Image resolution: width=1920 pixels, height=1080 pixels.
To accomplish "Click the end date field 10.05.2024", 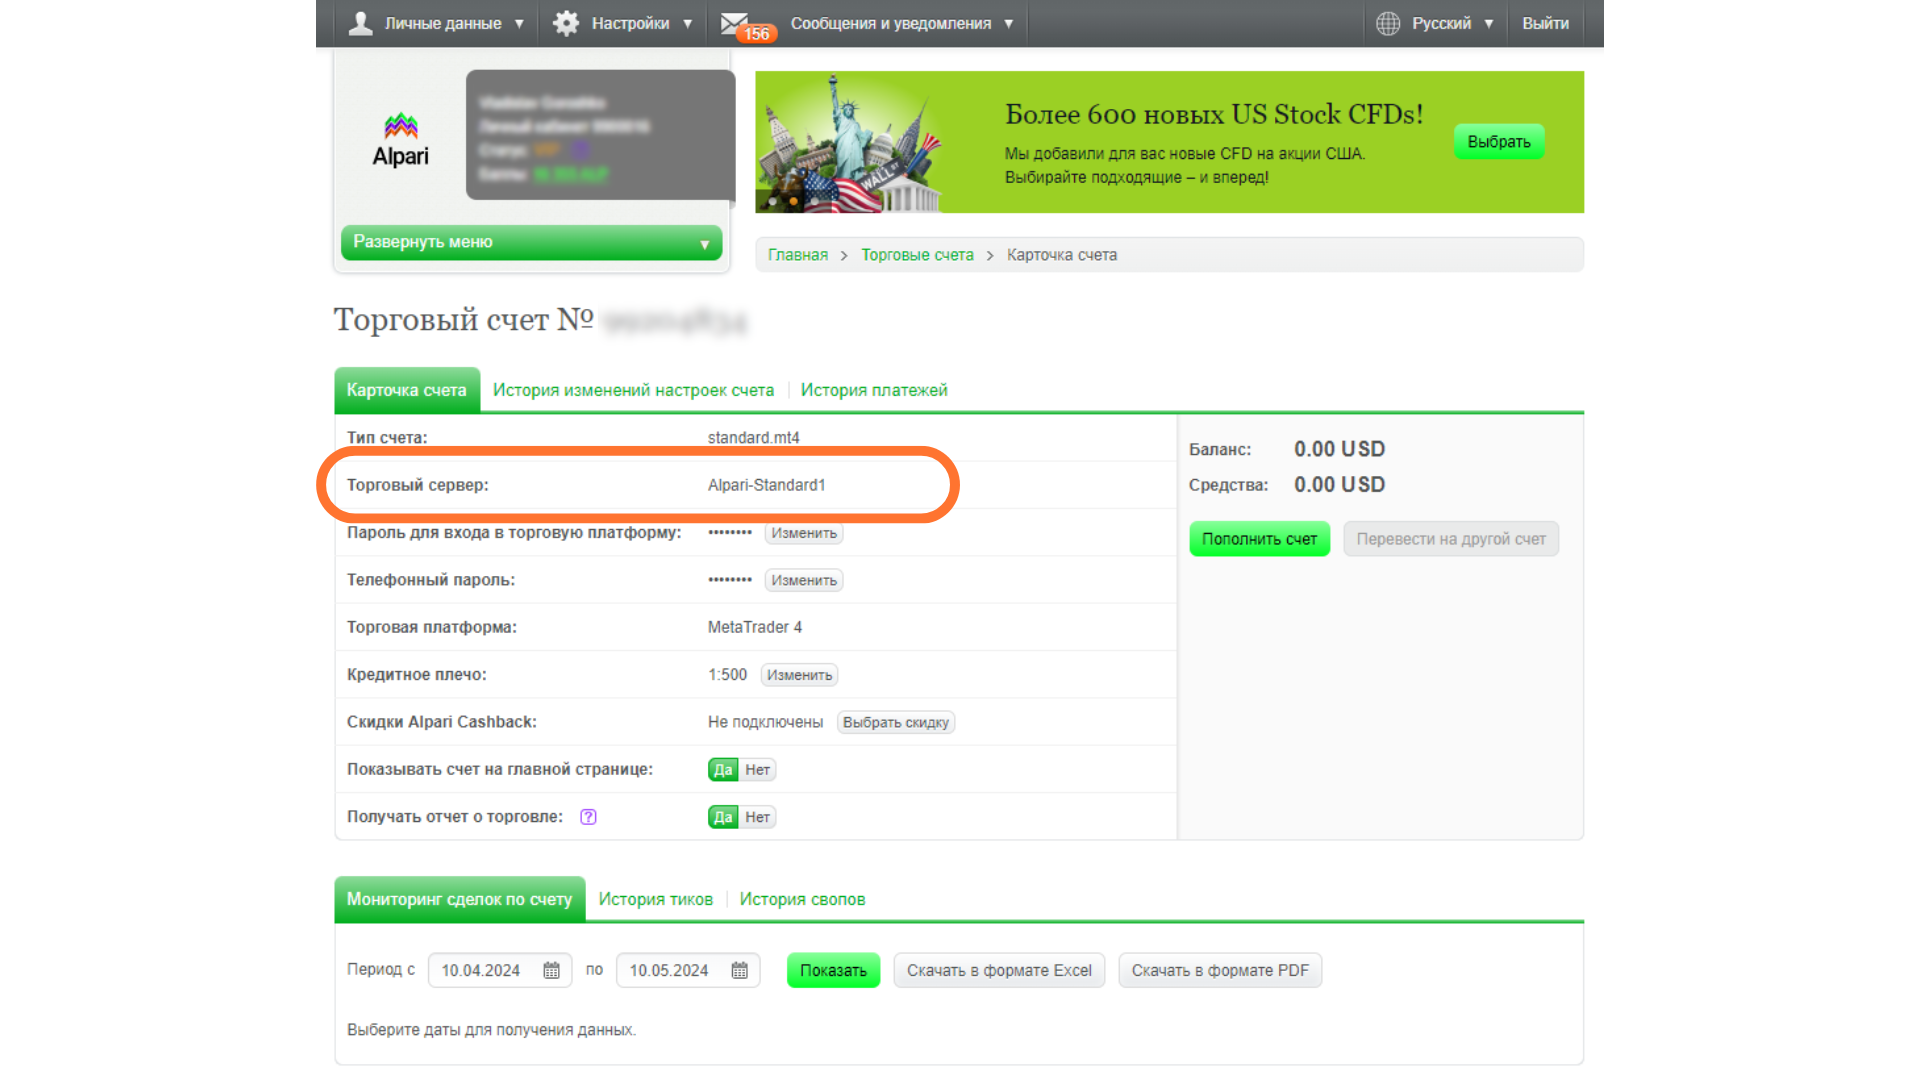I will click(x=688, y=971).
